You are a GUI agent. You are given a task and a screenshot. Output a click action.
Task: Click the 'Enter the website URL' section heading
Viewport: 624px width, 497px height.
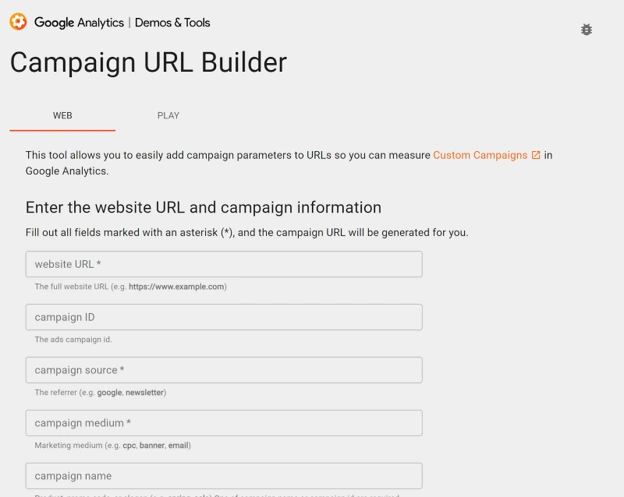click(x=203, y=208)
